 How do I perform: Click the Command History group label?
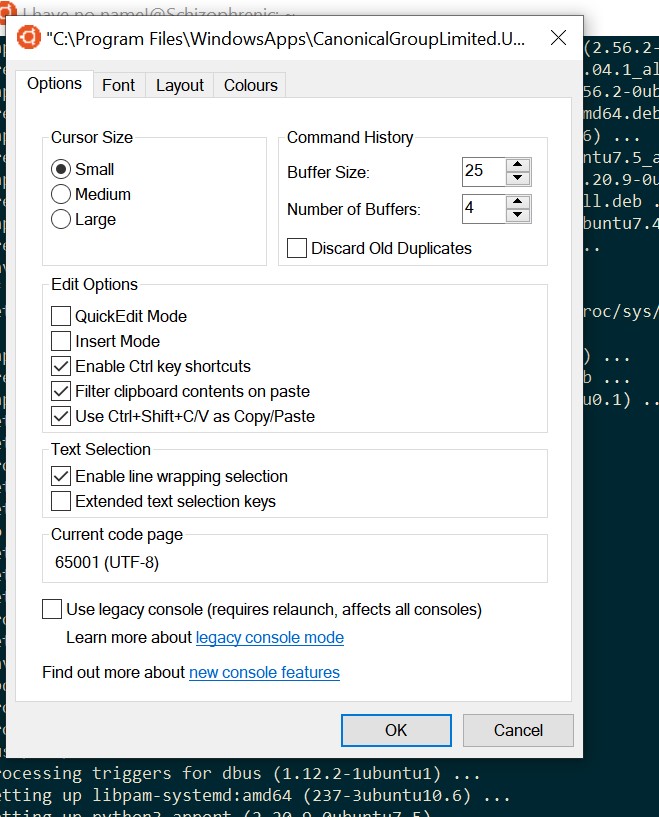point(350,138)
